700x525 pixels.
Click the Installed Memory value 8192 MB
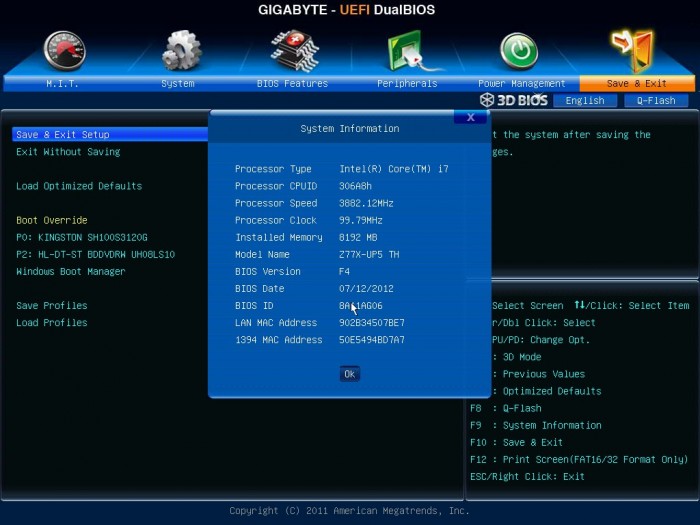pyautogui.click(x=358, y=238)
